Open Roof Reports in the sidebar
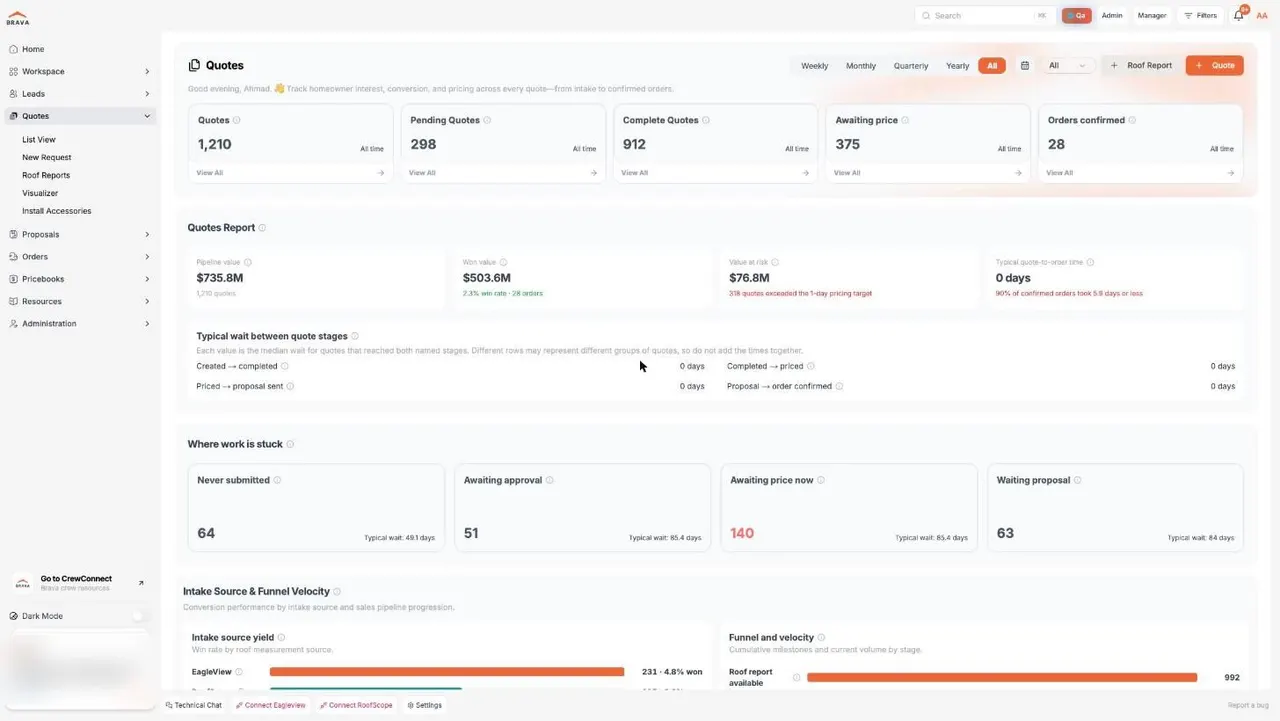This screenshot has height=721, width=1280. tap(46, 176)
